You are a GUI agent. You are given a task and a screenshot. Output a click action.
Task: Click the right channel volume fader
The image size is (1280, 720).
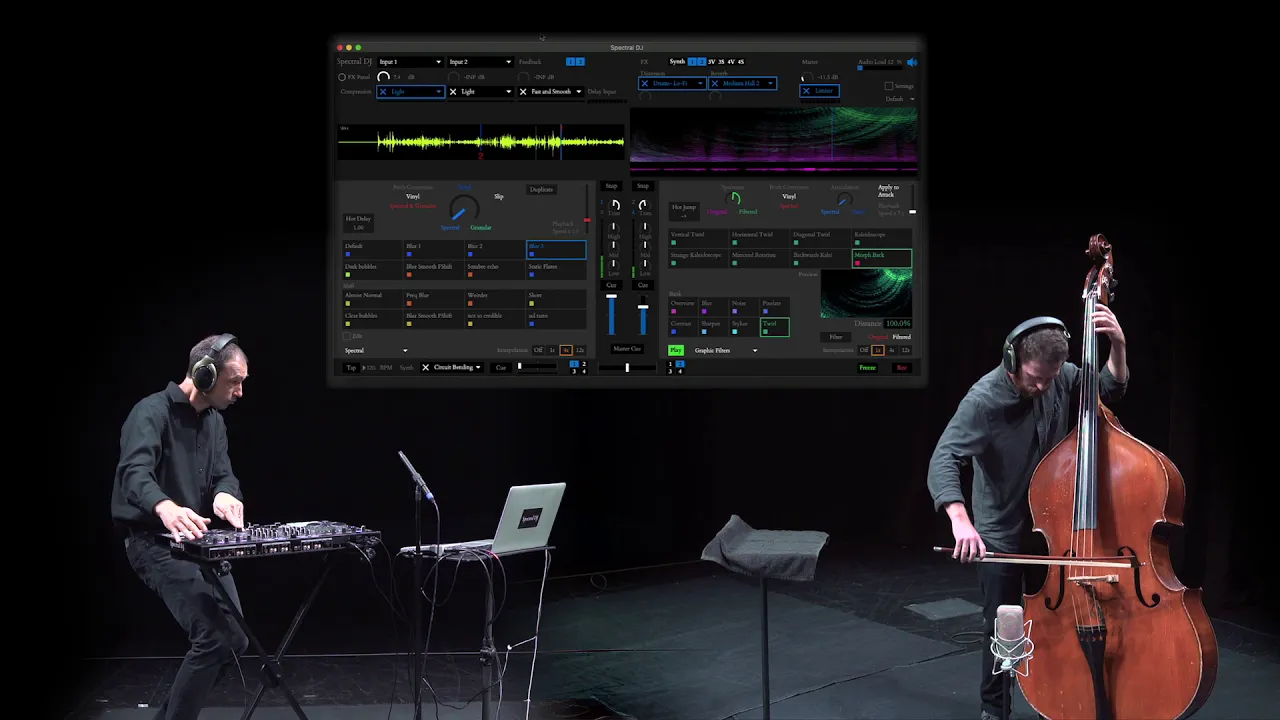click(643, 315)
